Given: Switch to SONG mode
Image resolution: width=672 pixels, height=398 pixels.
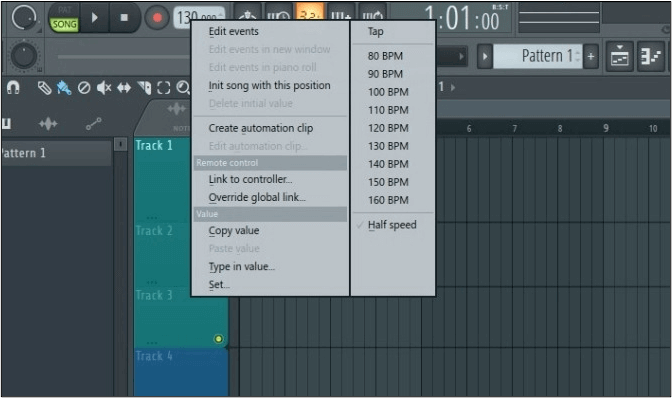Looking at the screenshot, I should pyautogui.click(x=64, y=24).
